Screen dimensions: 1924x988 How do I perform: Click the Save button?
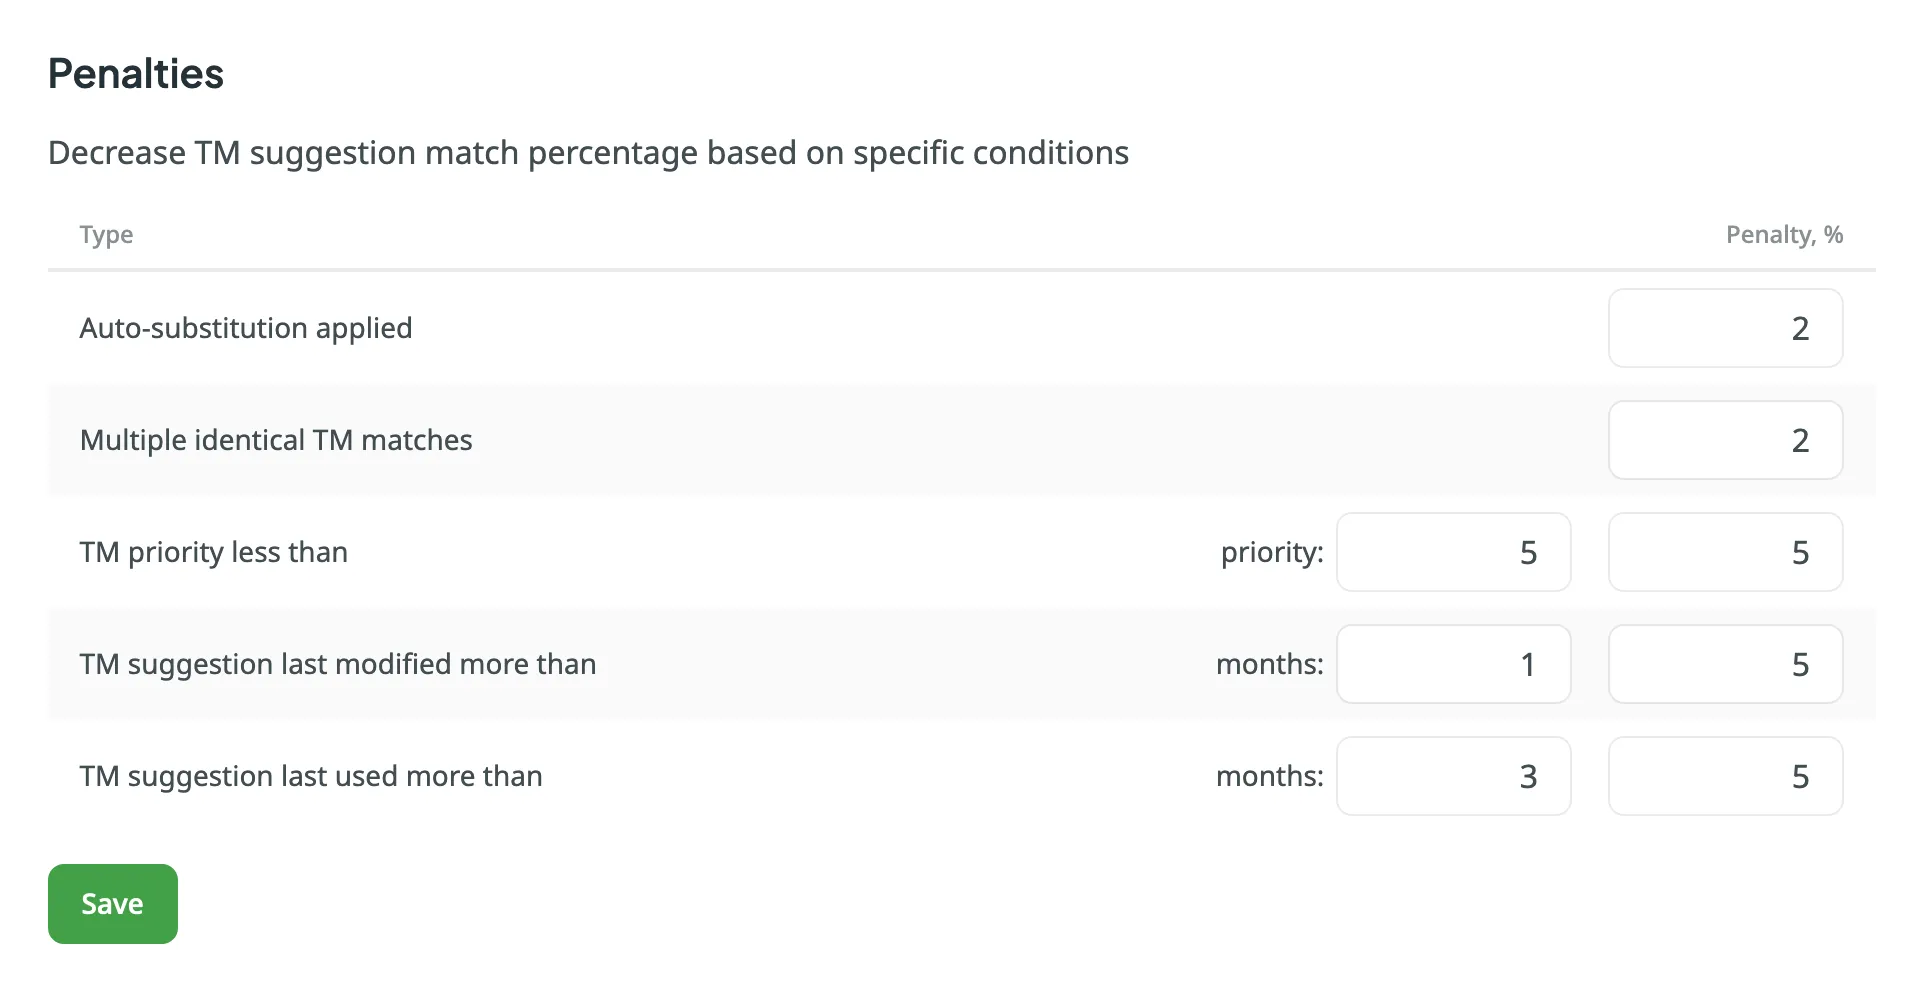click(112, 904)
